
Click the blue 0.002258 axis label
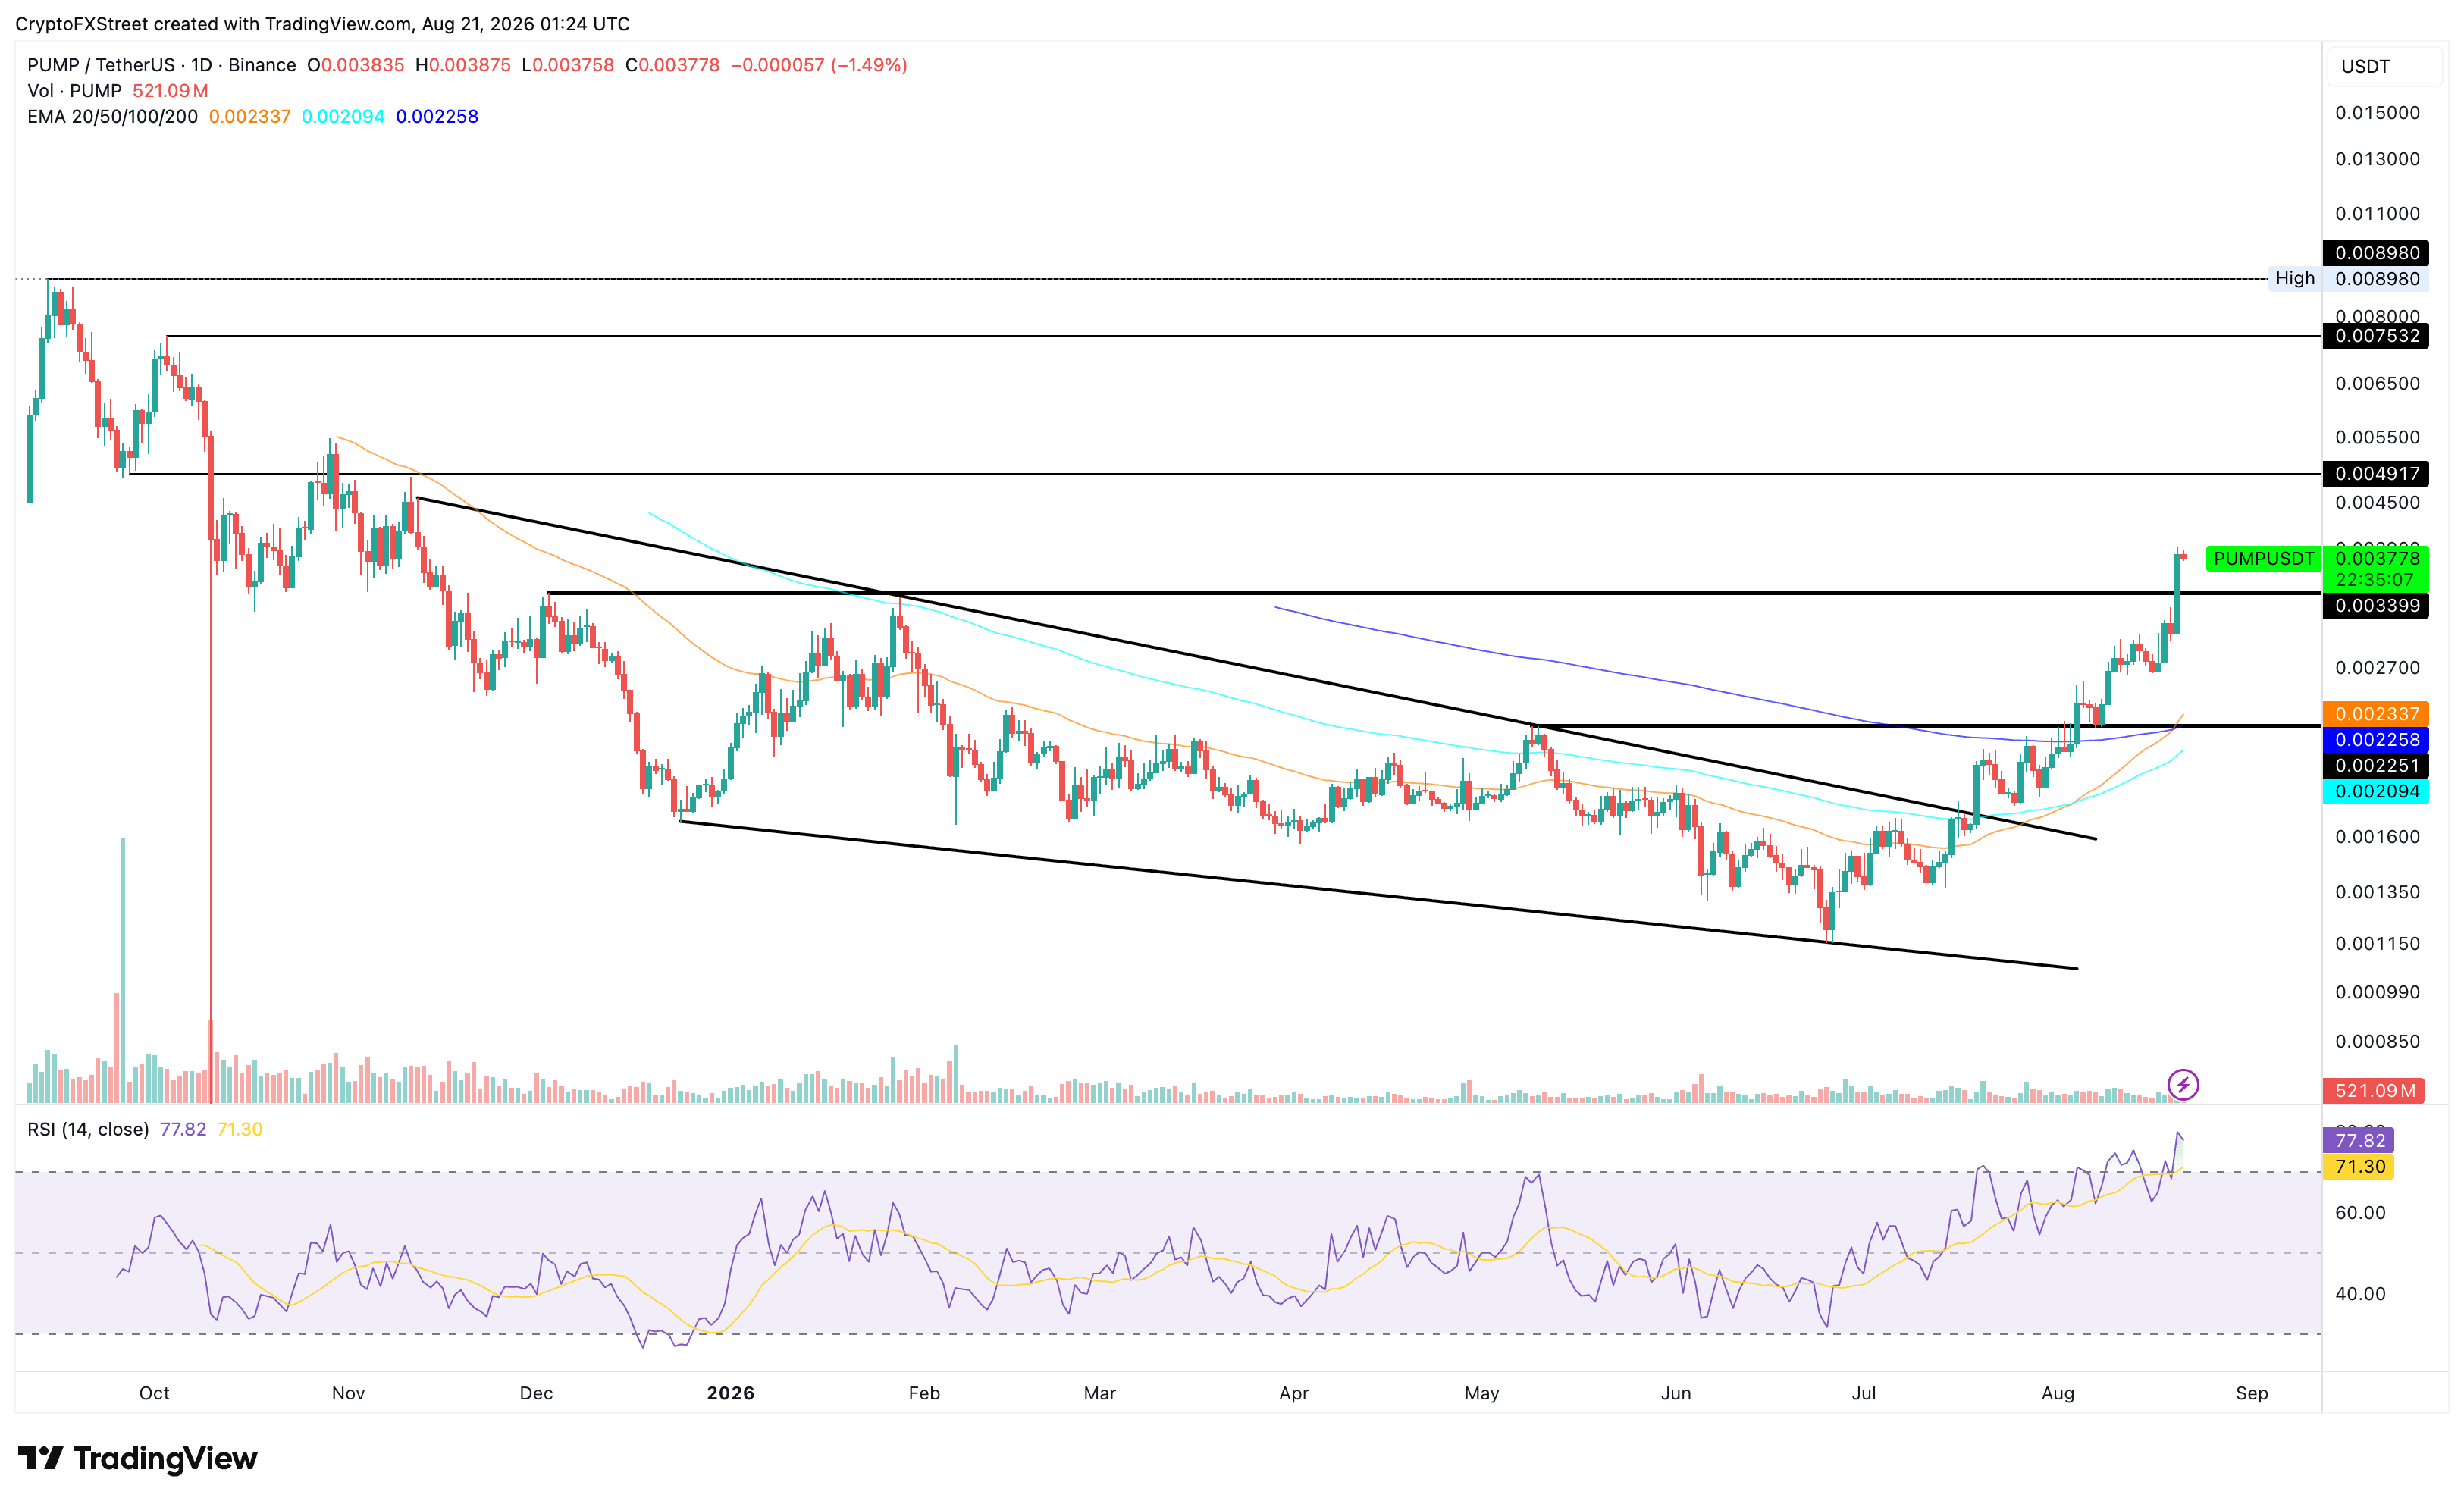tap(2376, 740)
